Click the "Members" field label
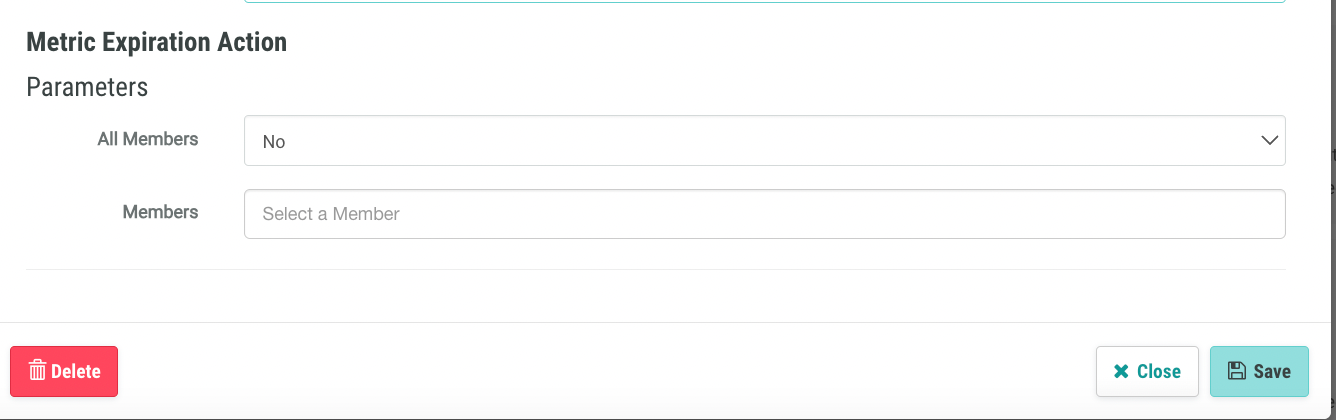The width and height of the screenshot is (1336, 420). pos(160,212)
